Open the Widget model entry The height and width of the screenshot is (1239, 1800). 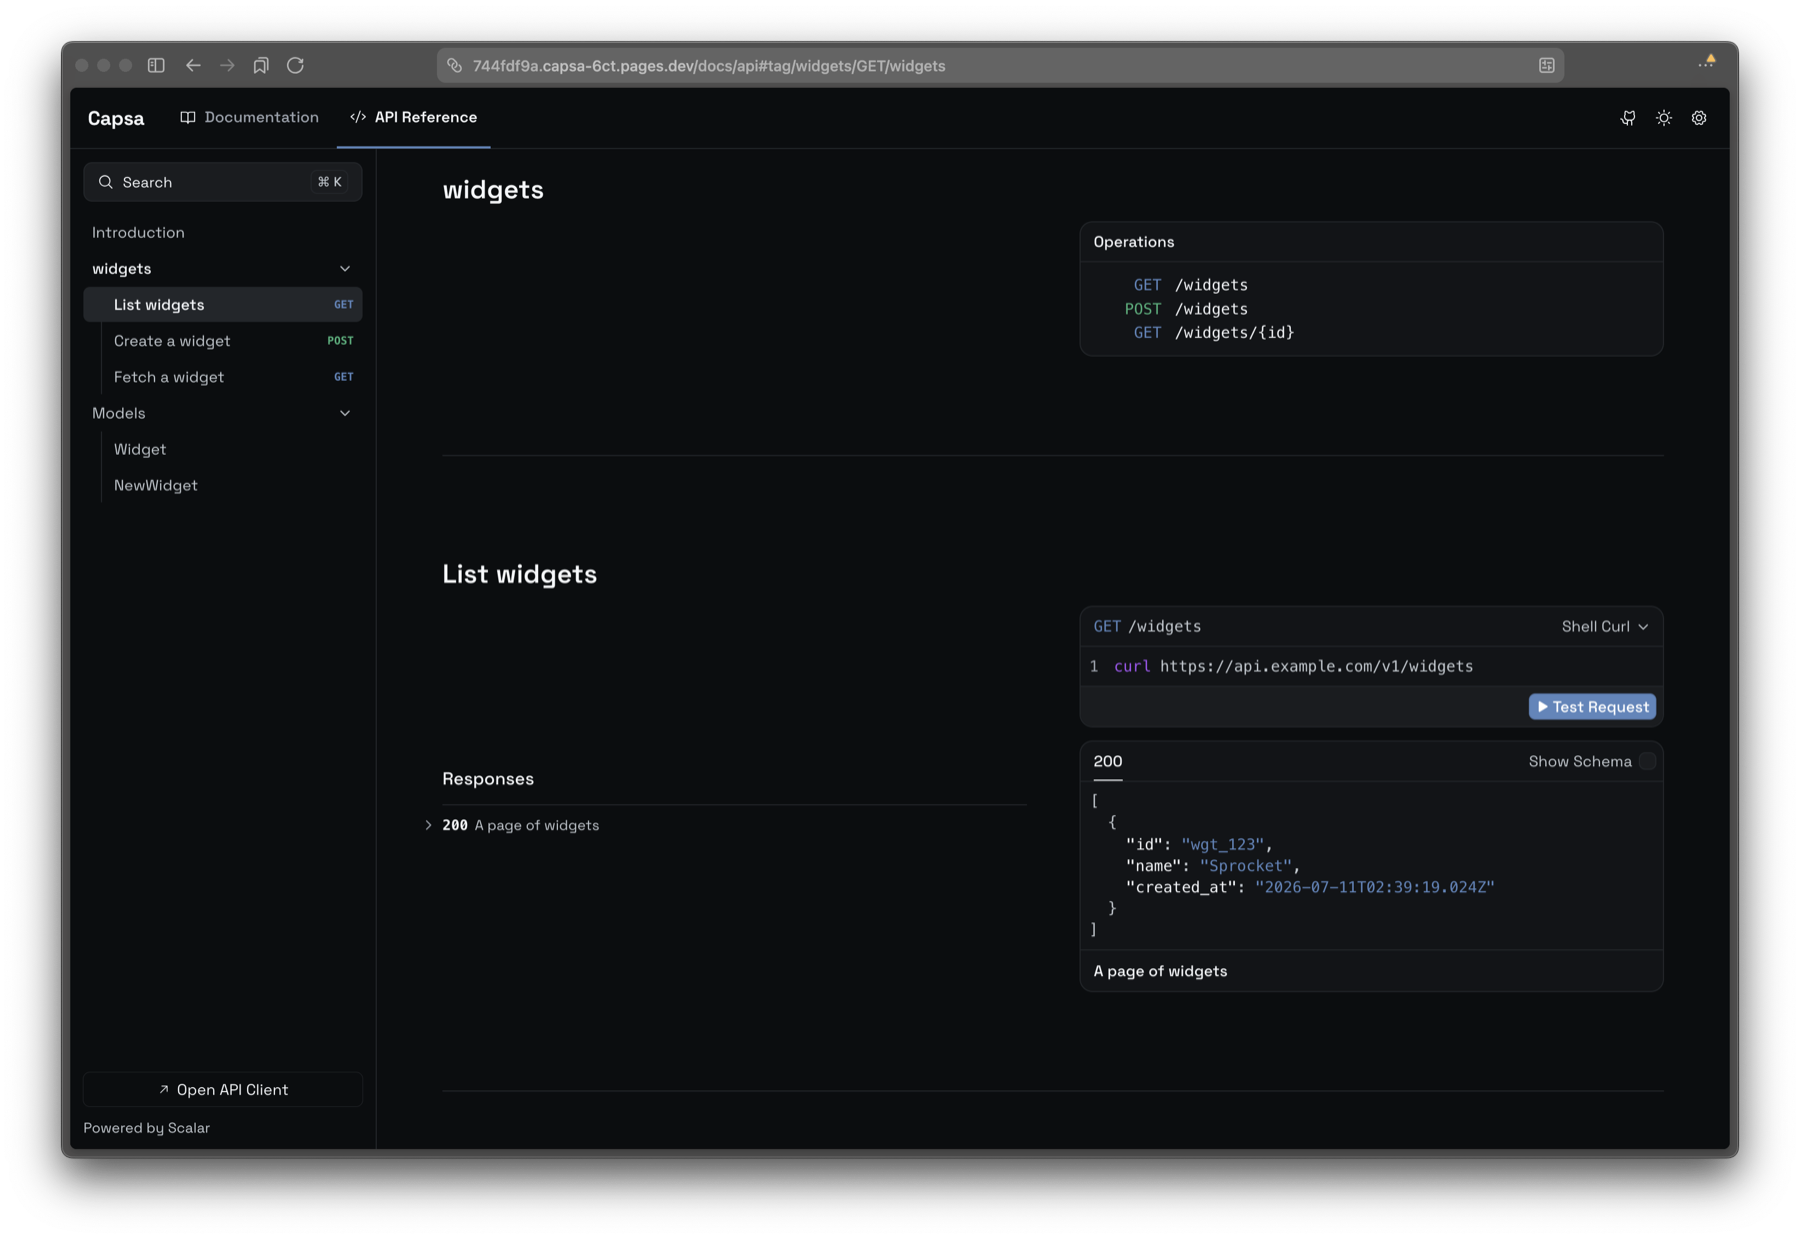click(140, 449)
